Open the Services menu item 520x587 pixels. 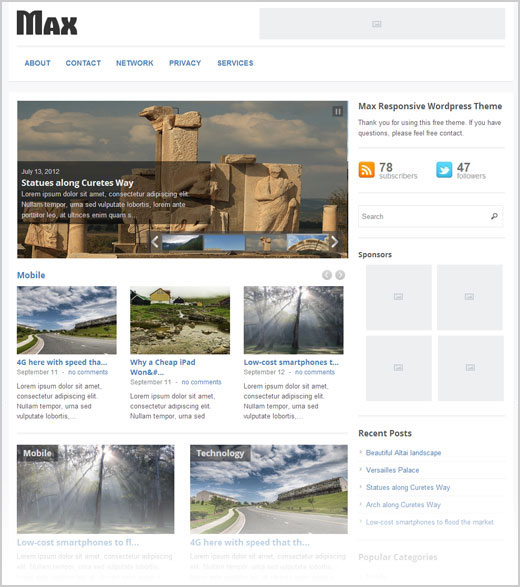click(x=235, y=63)
